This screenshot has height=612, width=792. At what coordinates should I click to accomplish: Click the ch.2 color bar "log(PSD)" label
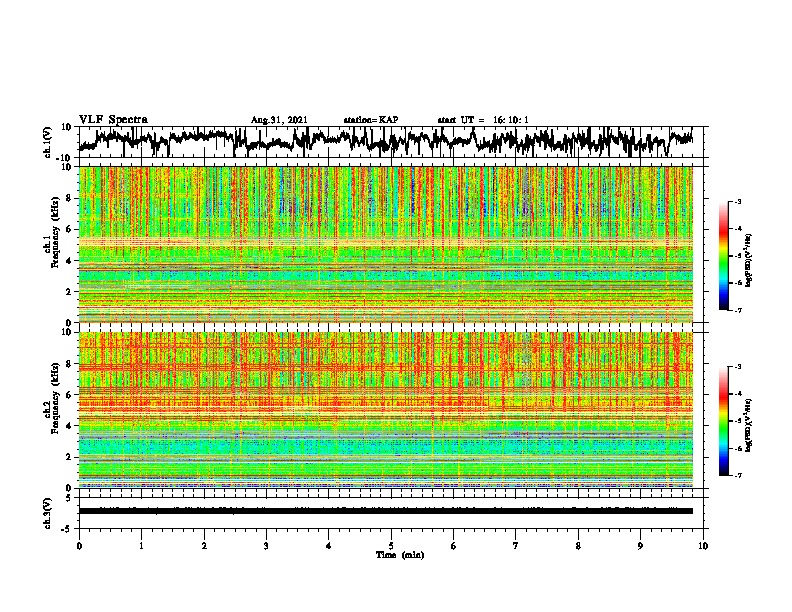(749, 425)
